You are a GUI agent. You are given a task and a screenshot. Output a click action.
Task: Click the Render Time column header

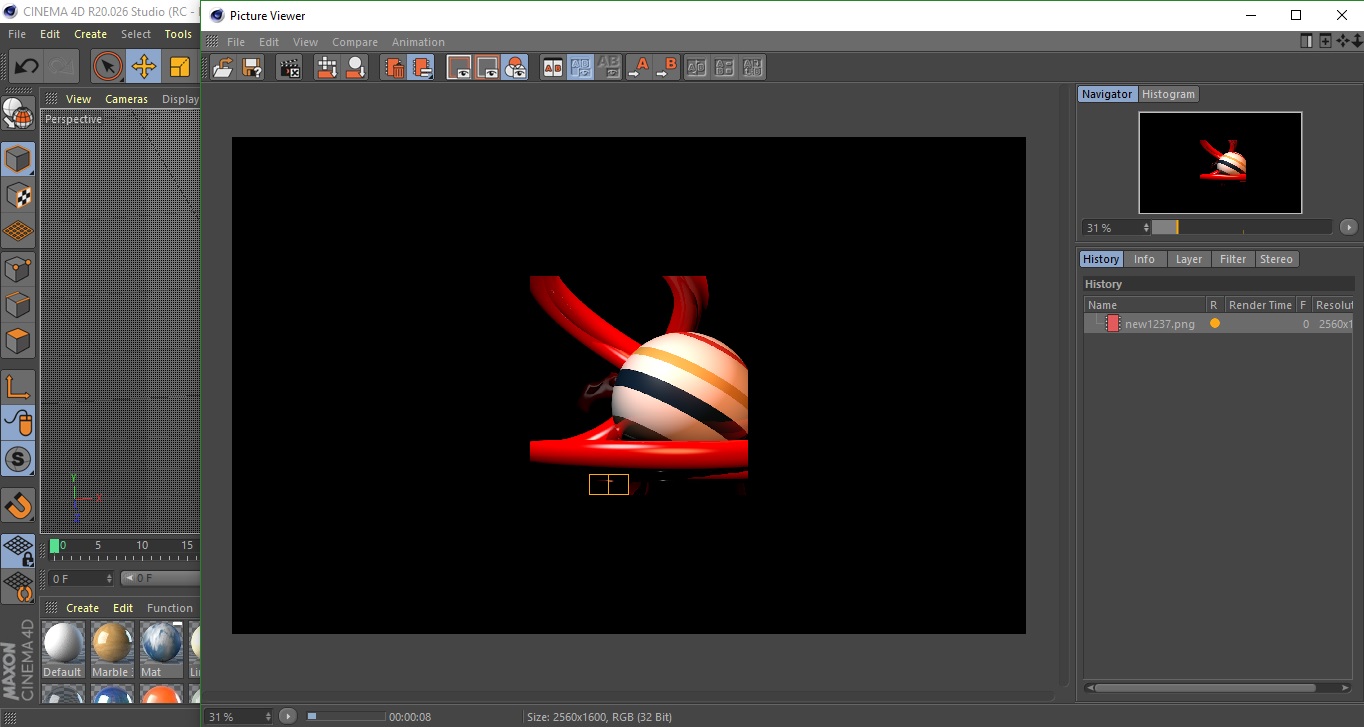click(1260, 305)
